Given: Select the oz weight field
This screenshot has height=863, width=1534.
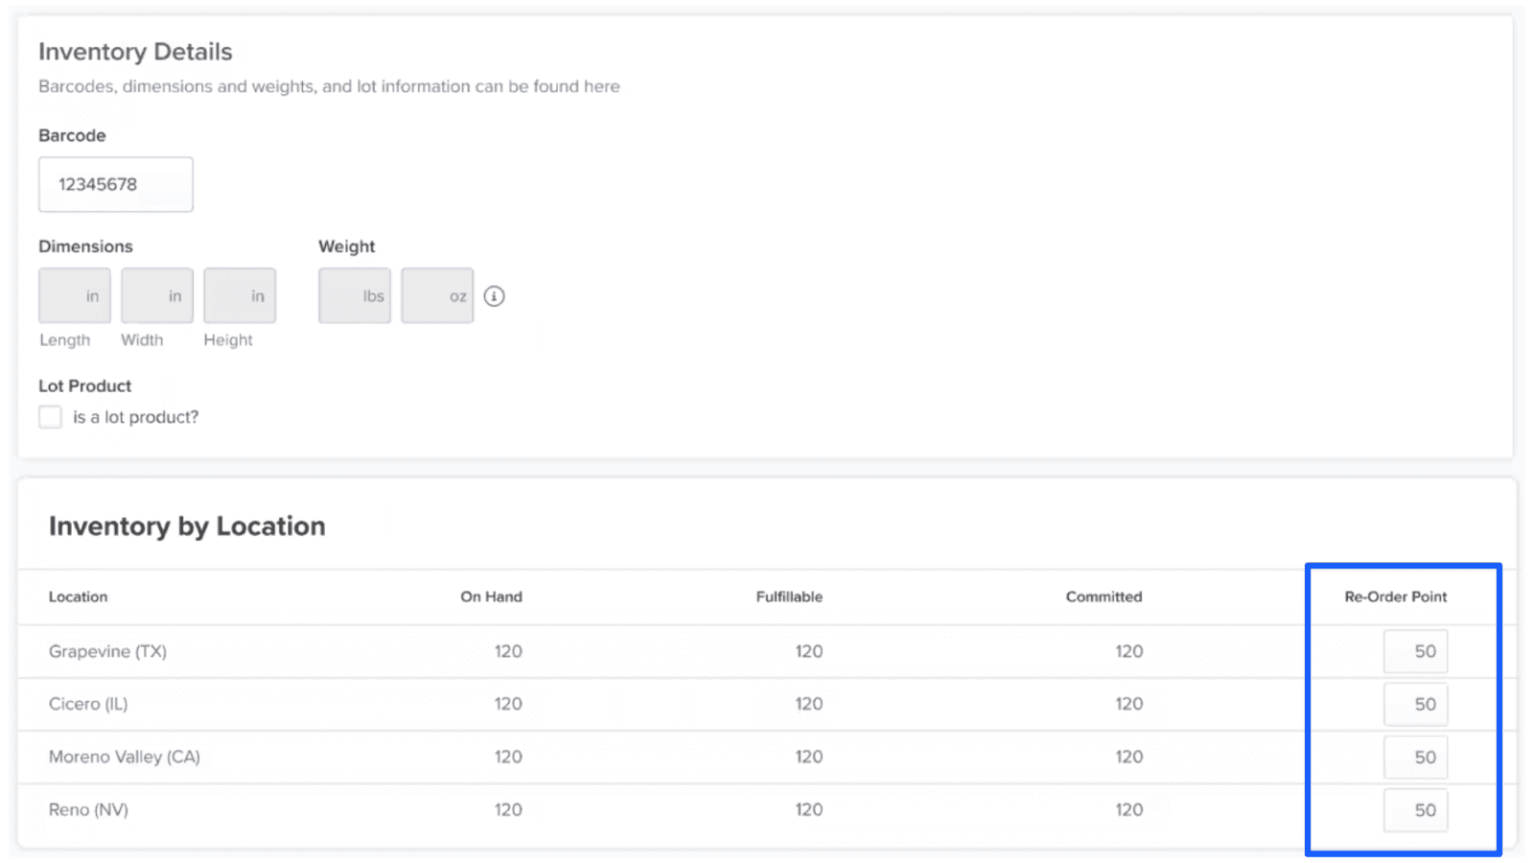Looking at the screenshot, I should tap(437, 296).
